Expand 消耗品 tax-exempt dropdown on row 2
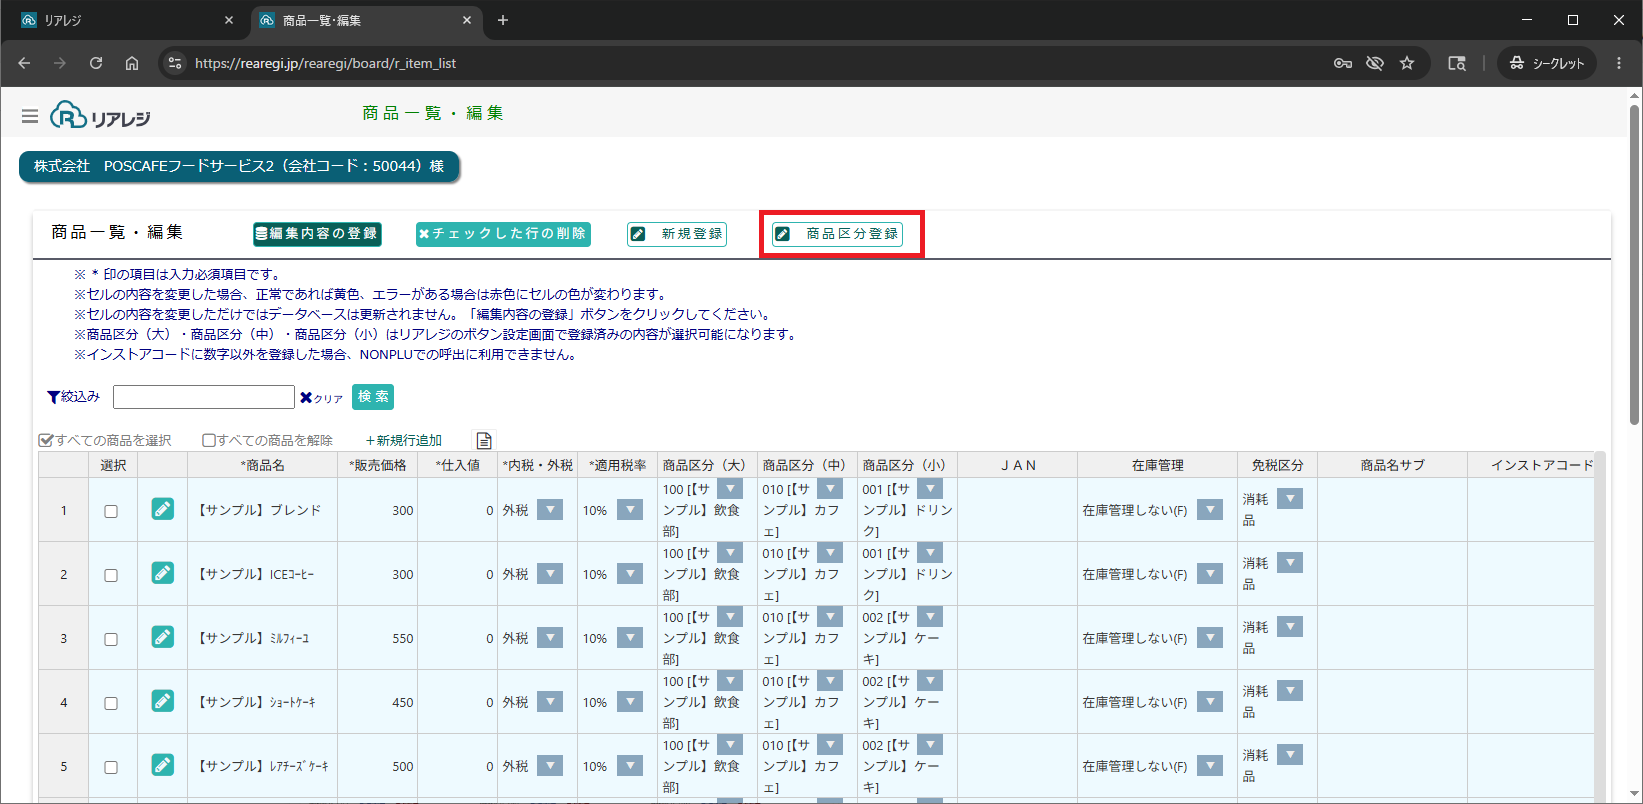The image size is (1643, 804). 1290,562
